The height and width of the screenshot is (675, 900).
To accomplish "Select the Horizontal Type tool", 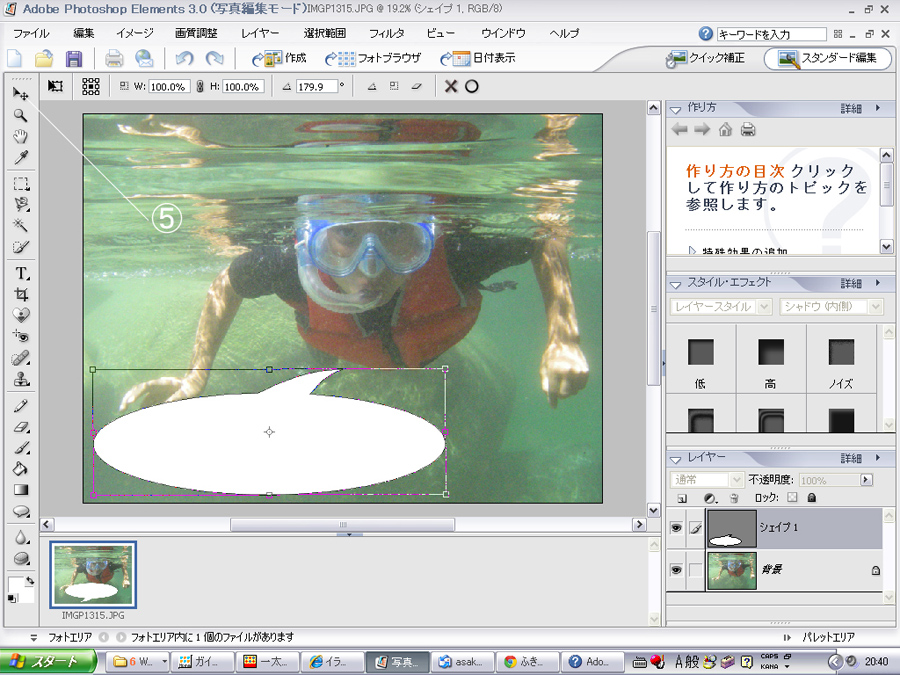I will [x=20, y=273].
